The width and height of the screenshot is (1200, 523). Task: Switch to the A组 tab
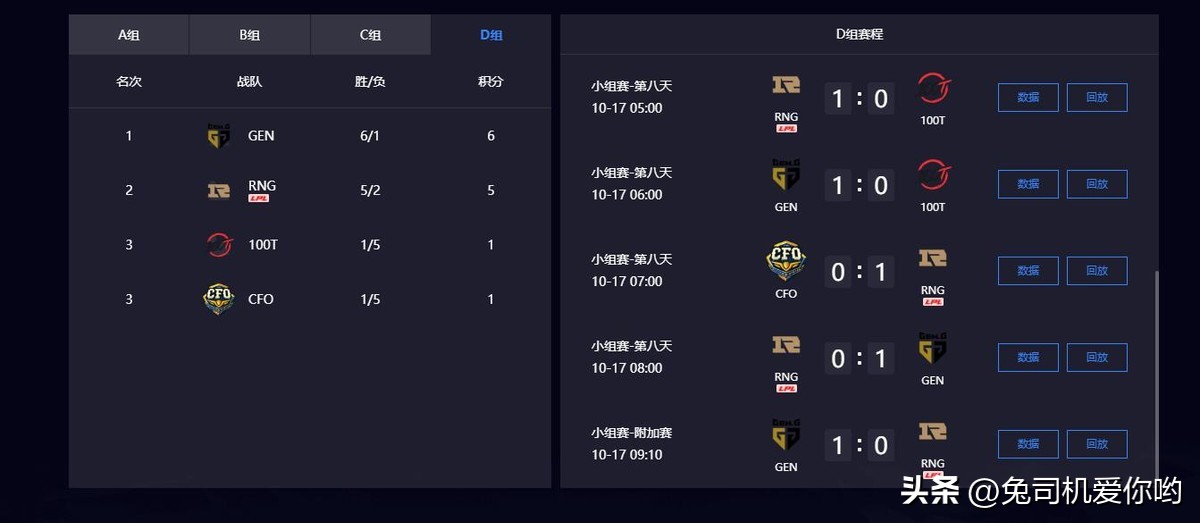pos(129,35)
